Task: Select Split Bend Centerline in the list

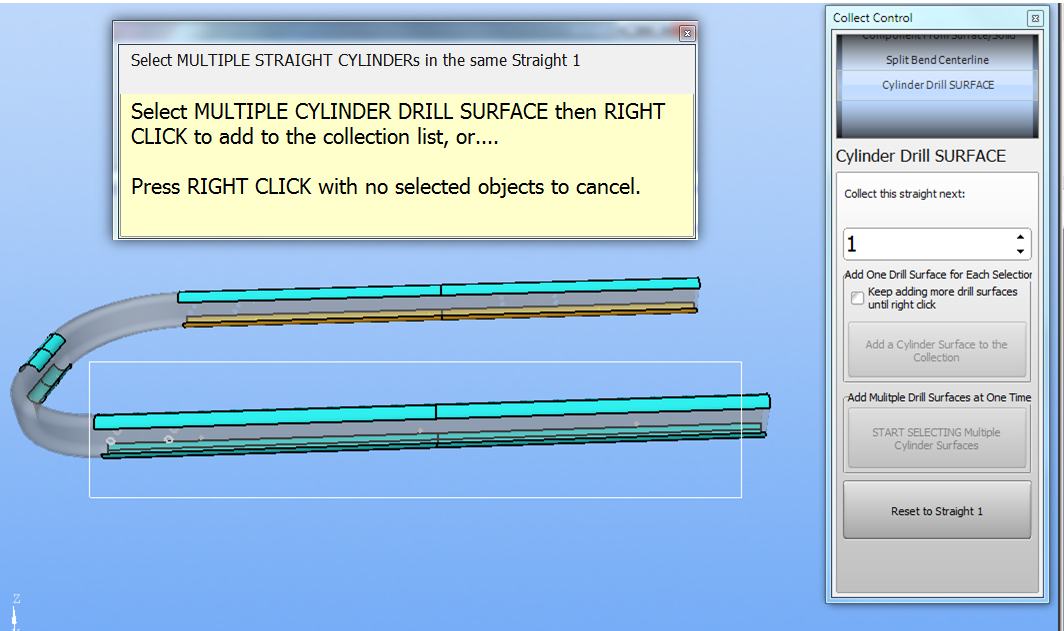Action: (937, 60)
